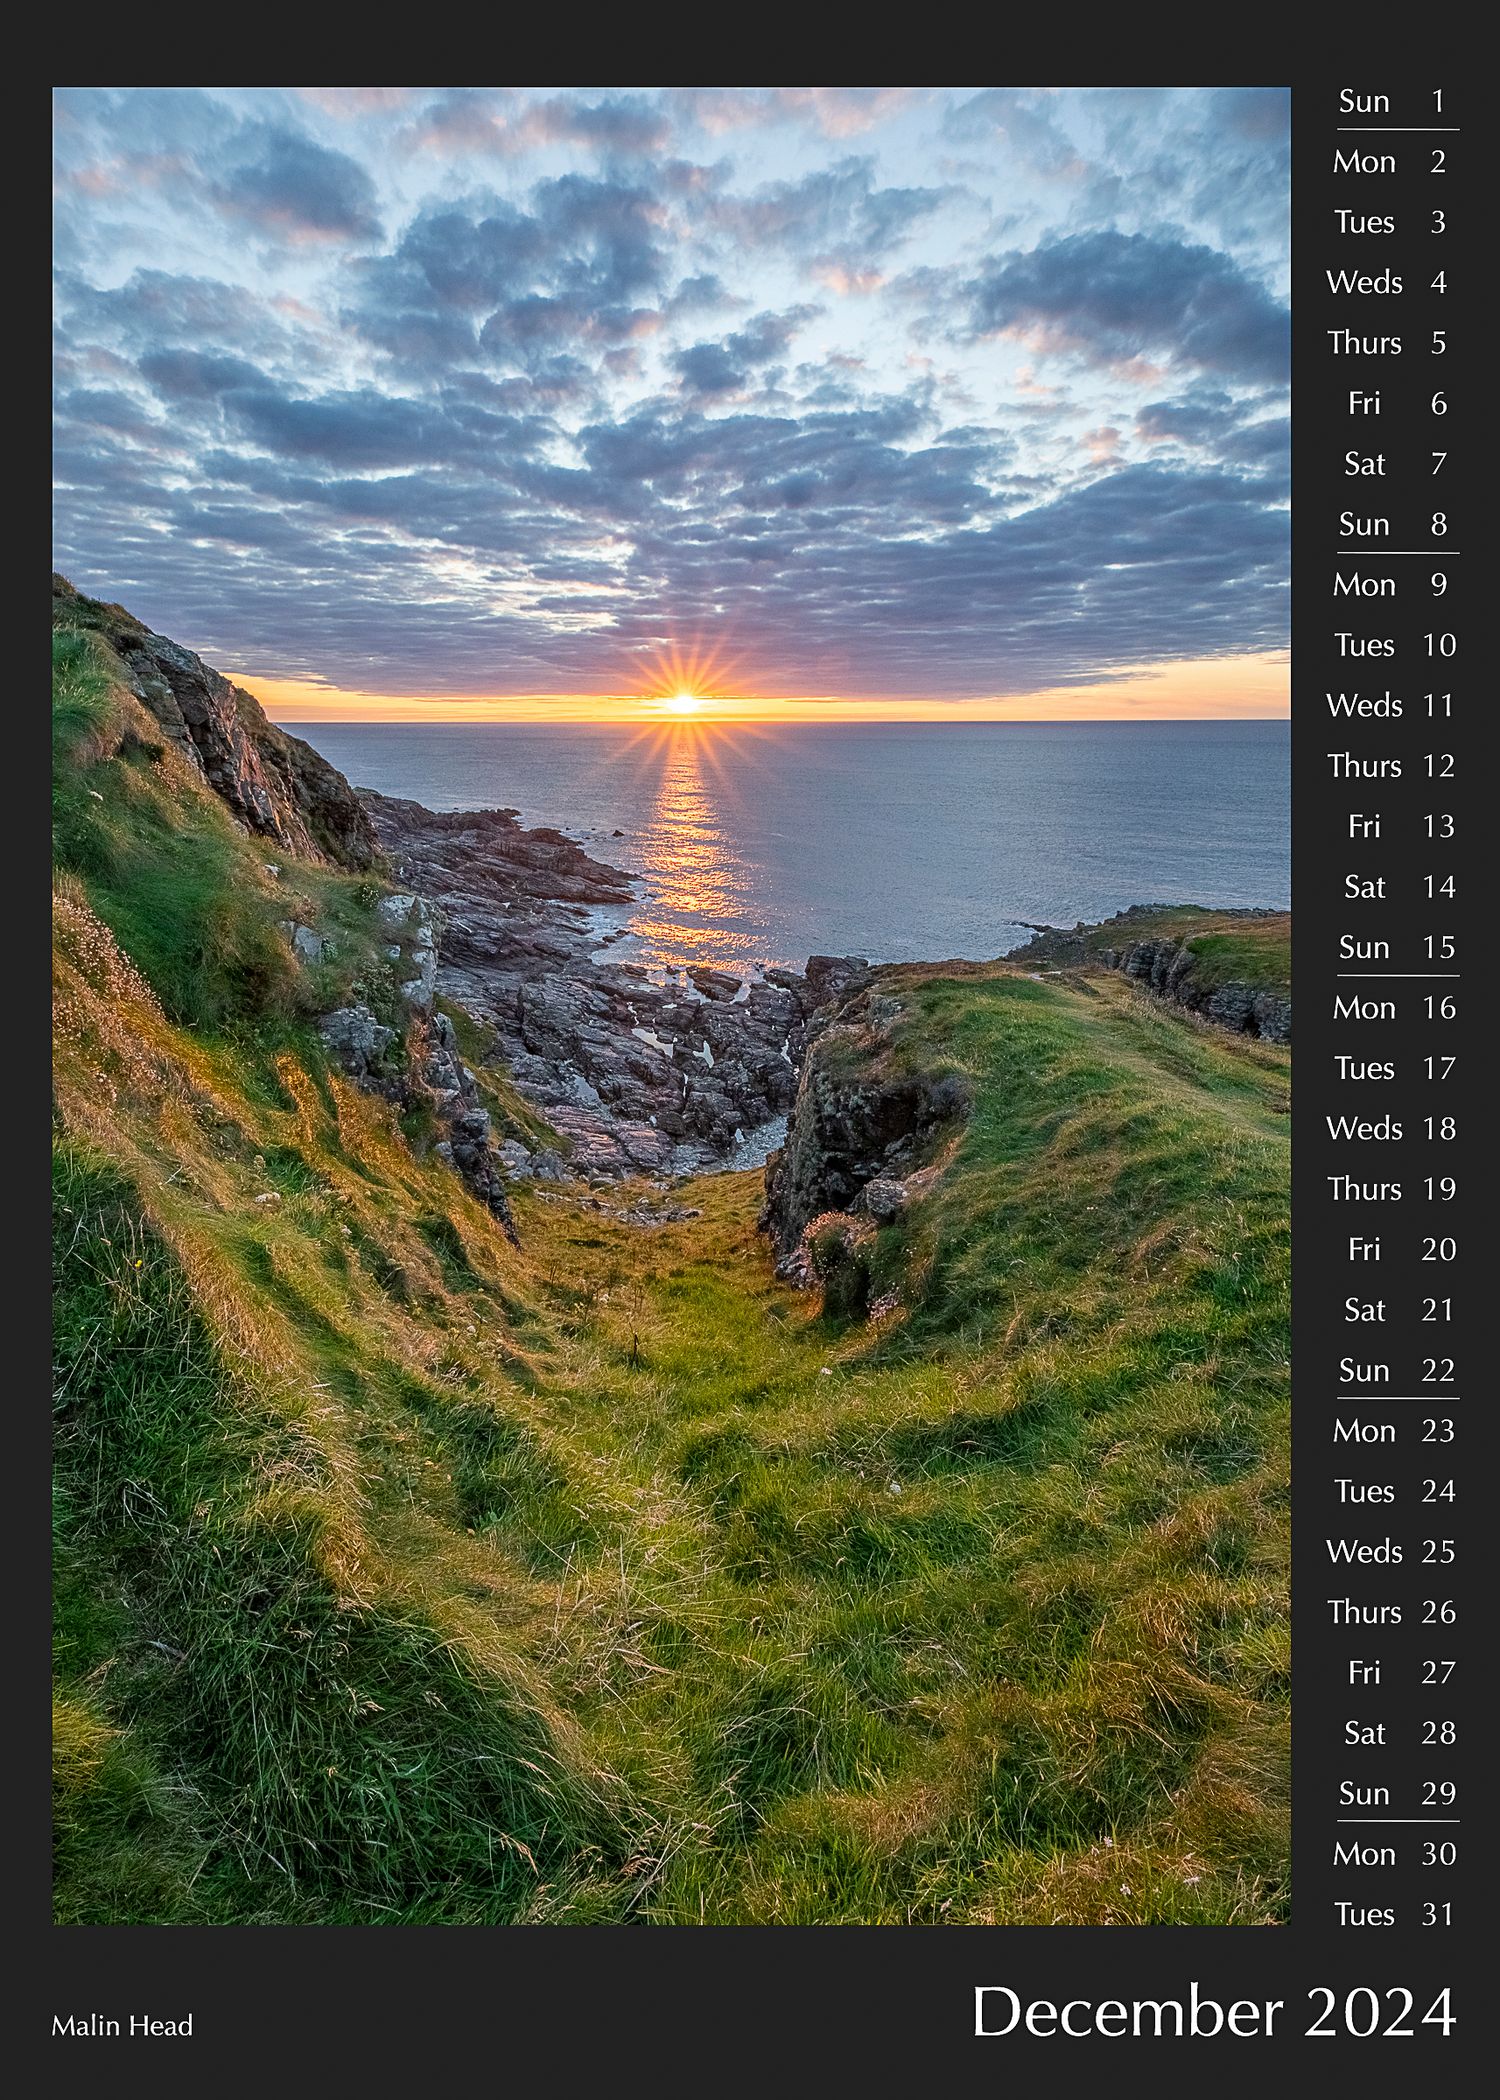This screenshot has width=1500, height=2100.
Task: Select the date row 'Weds 25'
Action: click(1393, 1551)
